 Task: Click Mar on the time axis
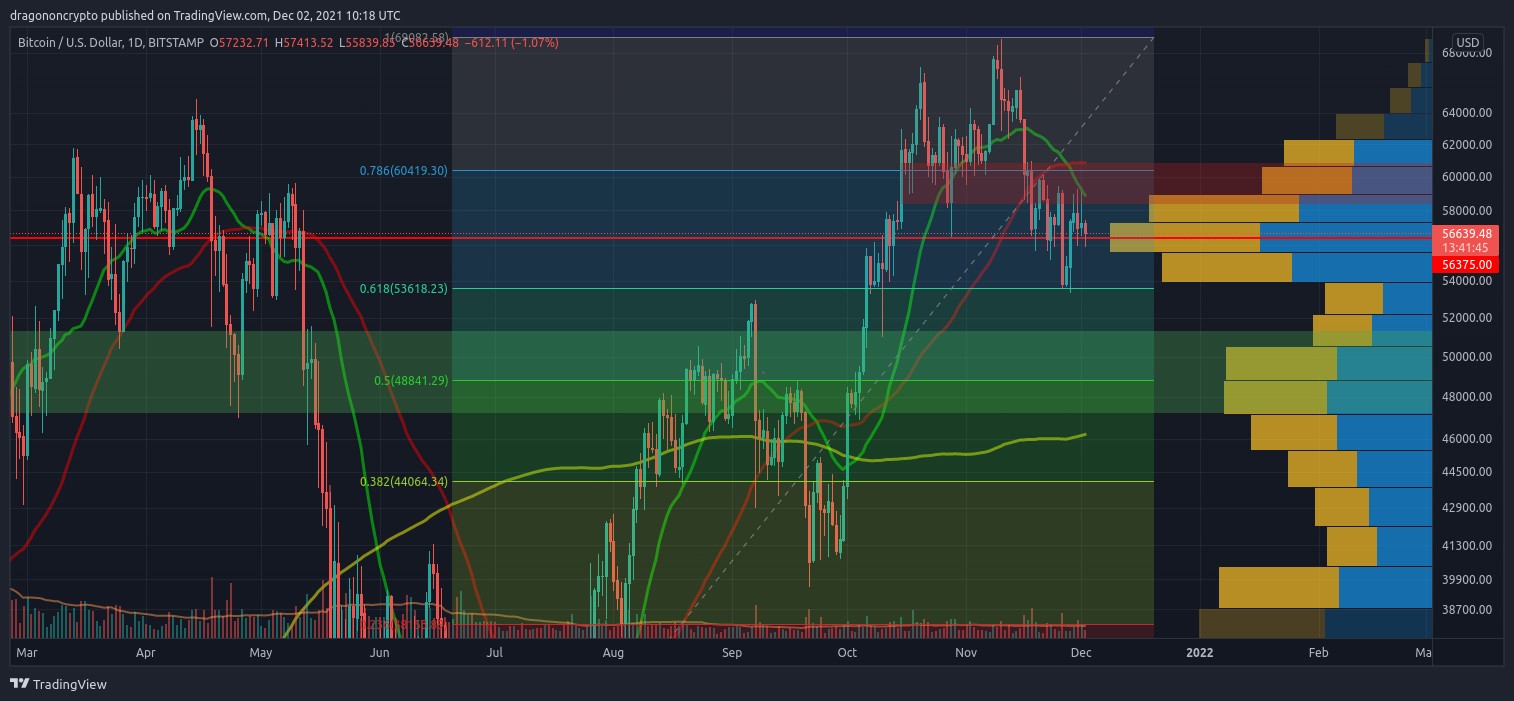[27, 653]
